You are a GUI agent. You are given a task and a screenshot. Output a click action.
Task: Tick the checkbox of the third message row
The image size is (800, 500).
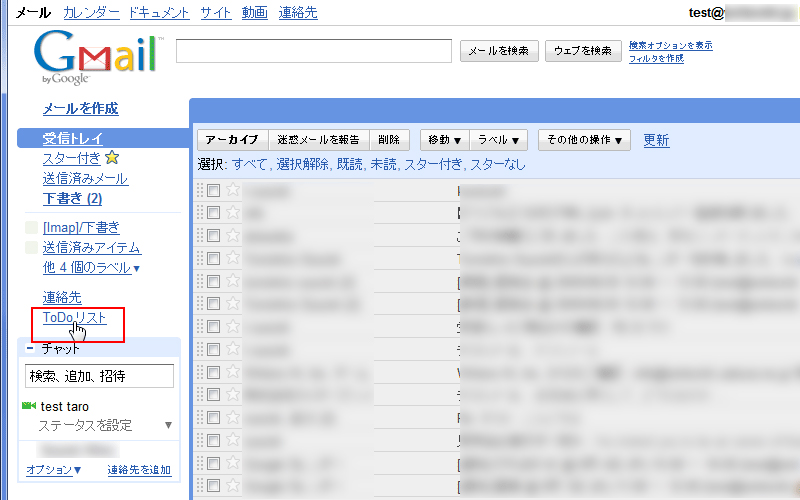coord(213,236)
